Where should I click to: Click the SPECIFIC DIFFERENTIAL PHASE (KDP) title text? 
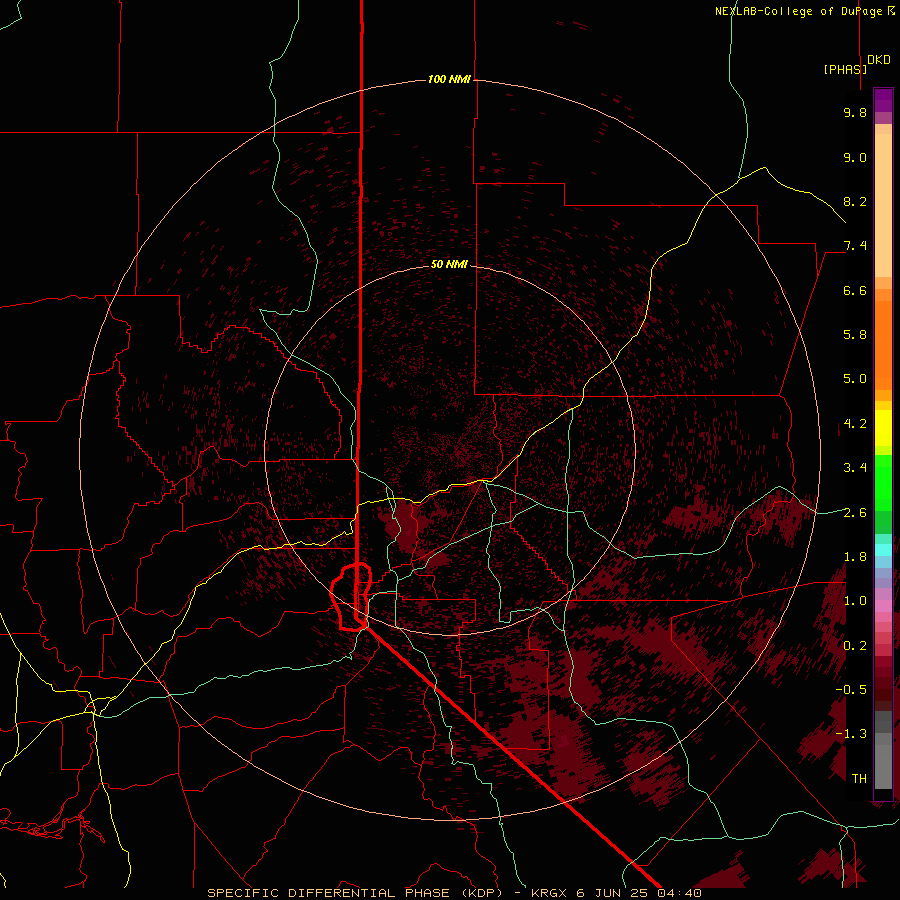pos(355,893)
